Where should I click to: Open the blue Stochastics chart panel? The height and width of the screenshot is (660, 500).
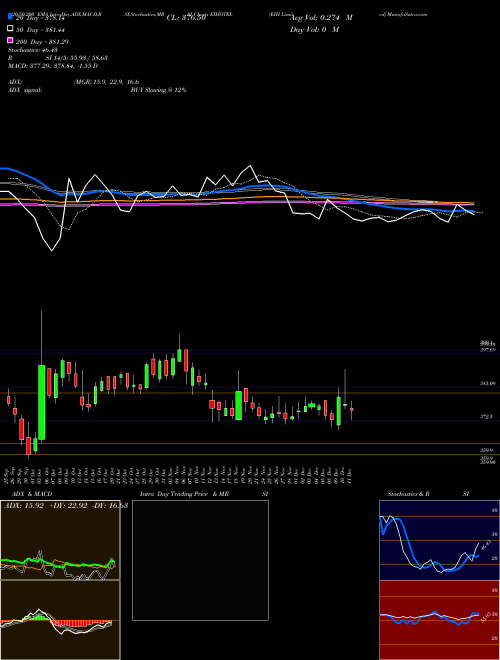pyautogui.click(x=439, y=540)
